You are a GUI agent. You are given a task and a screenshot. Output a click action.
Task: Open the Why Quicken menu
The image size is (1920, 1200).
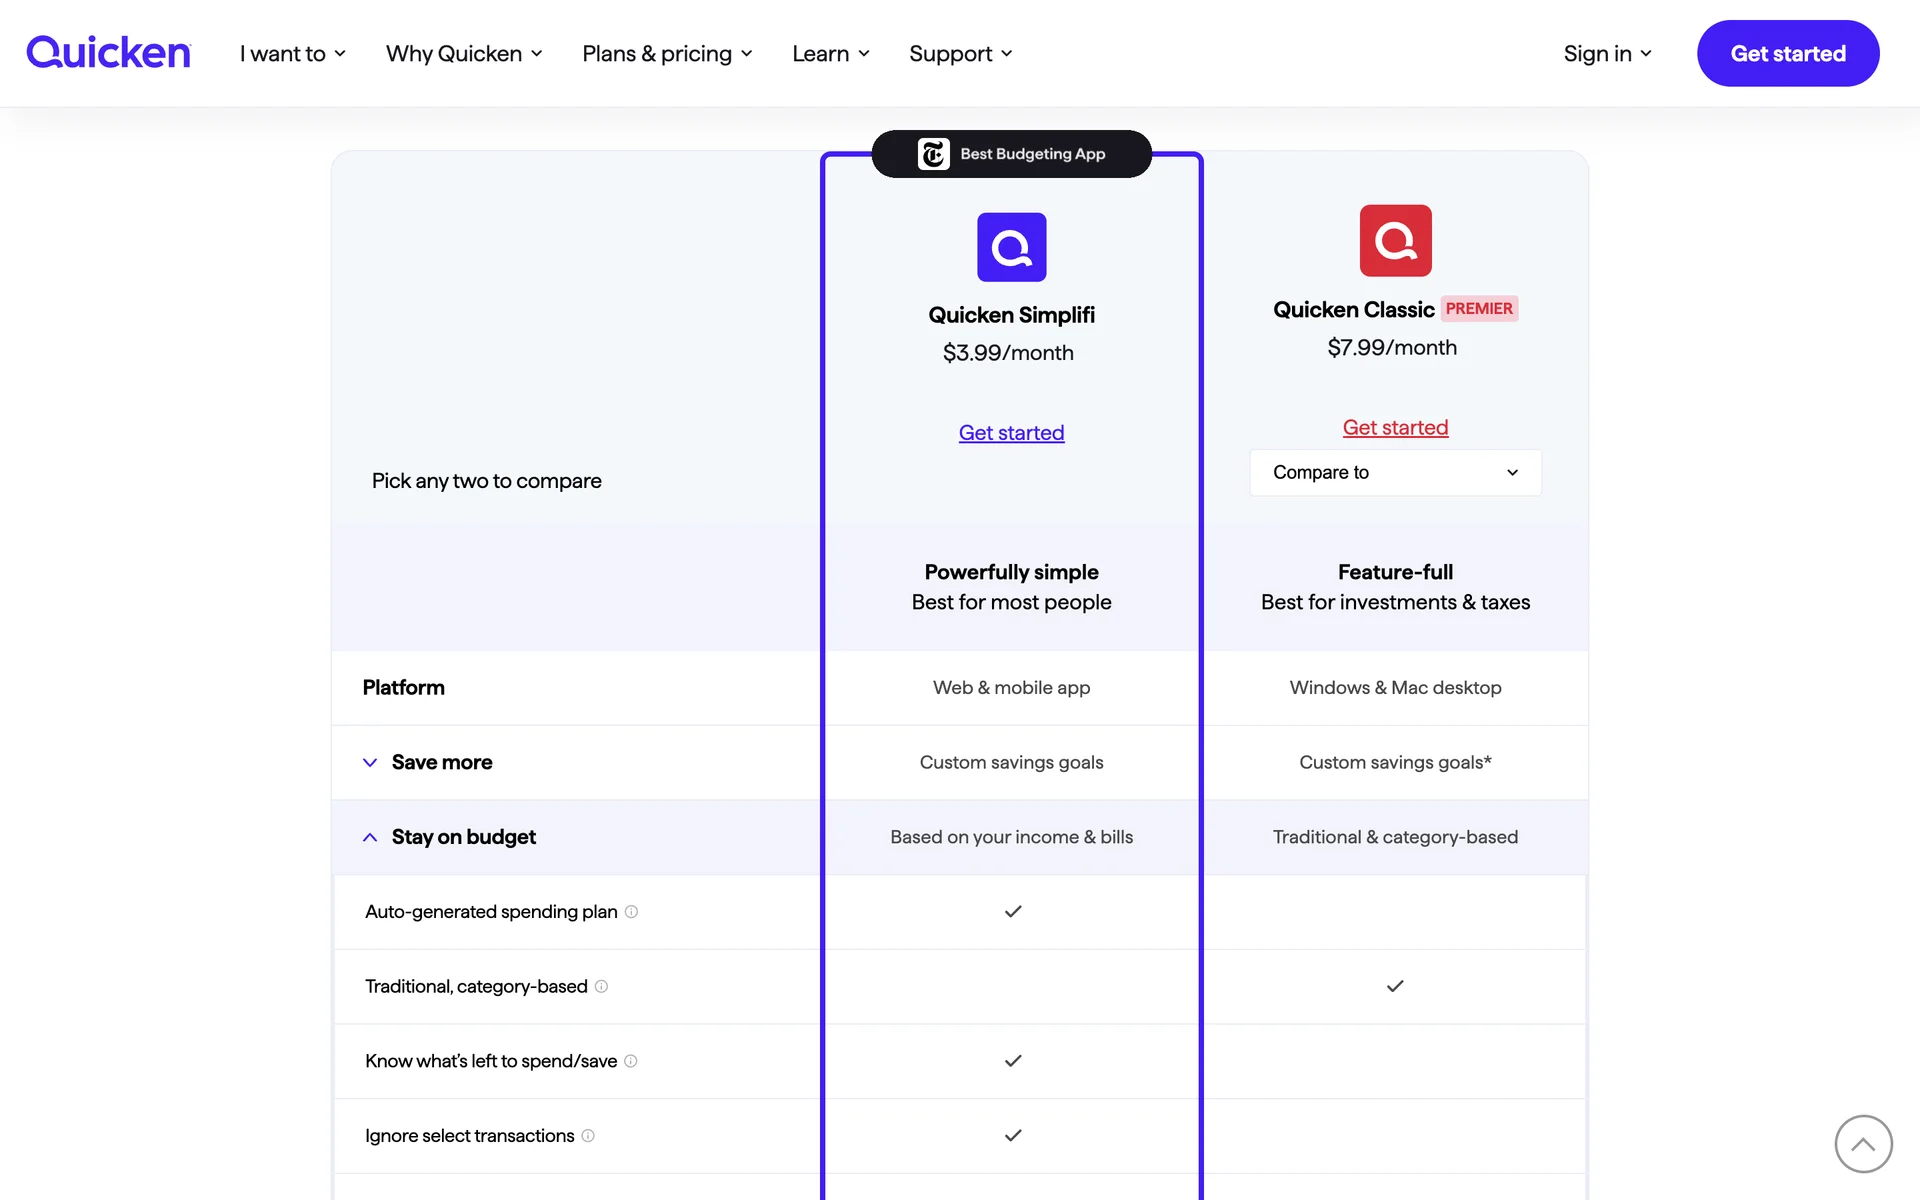[463, 54]
